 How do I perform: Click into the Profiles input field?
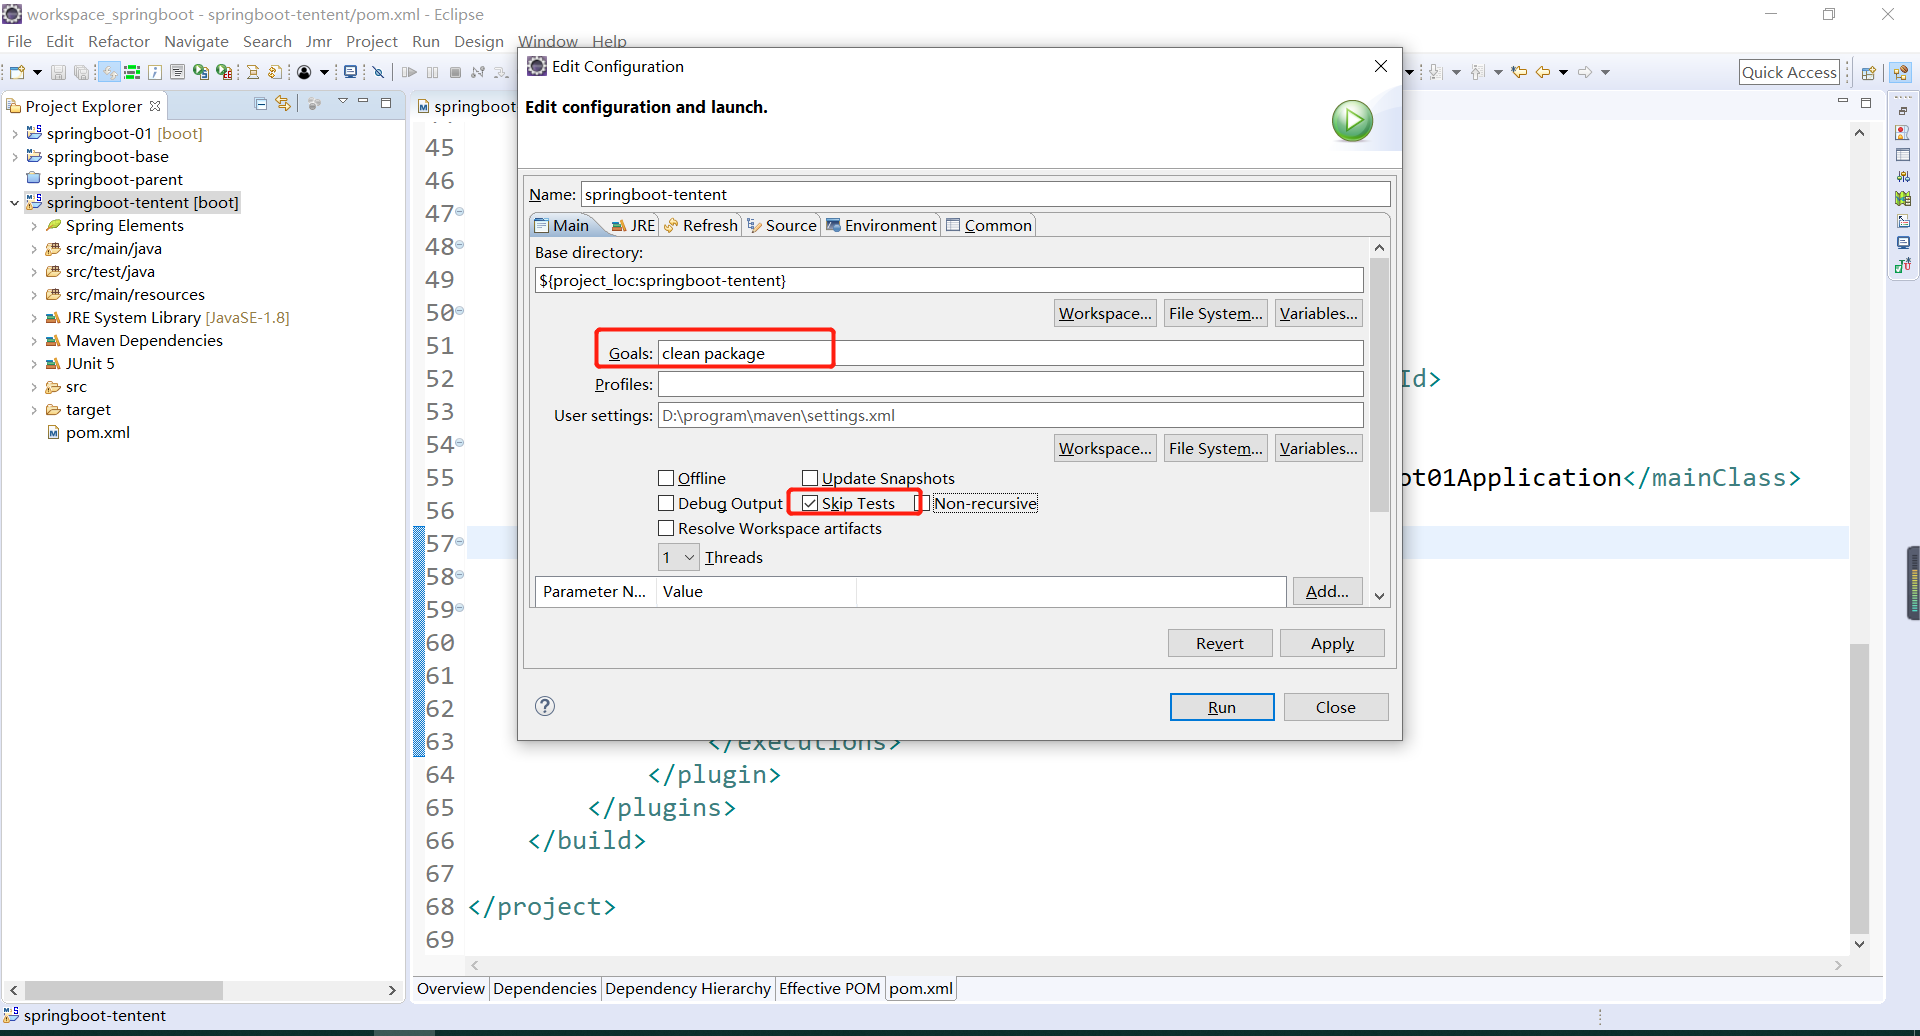1010,384
